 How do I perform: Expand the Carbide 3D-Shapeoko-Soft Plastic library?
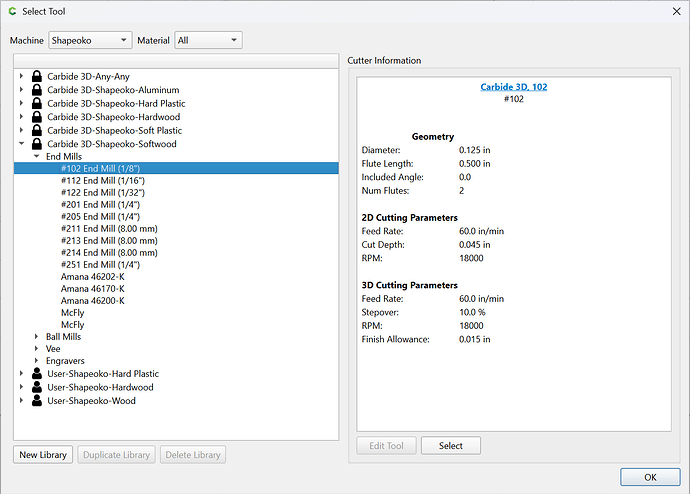point(21,130)
